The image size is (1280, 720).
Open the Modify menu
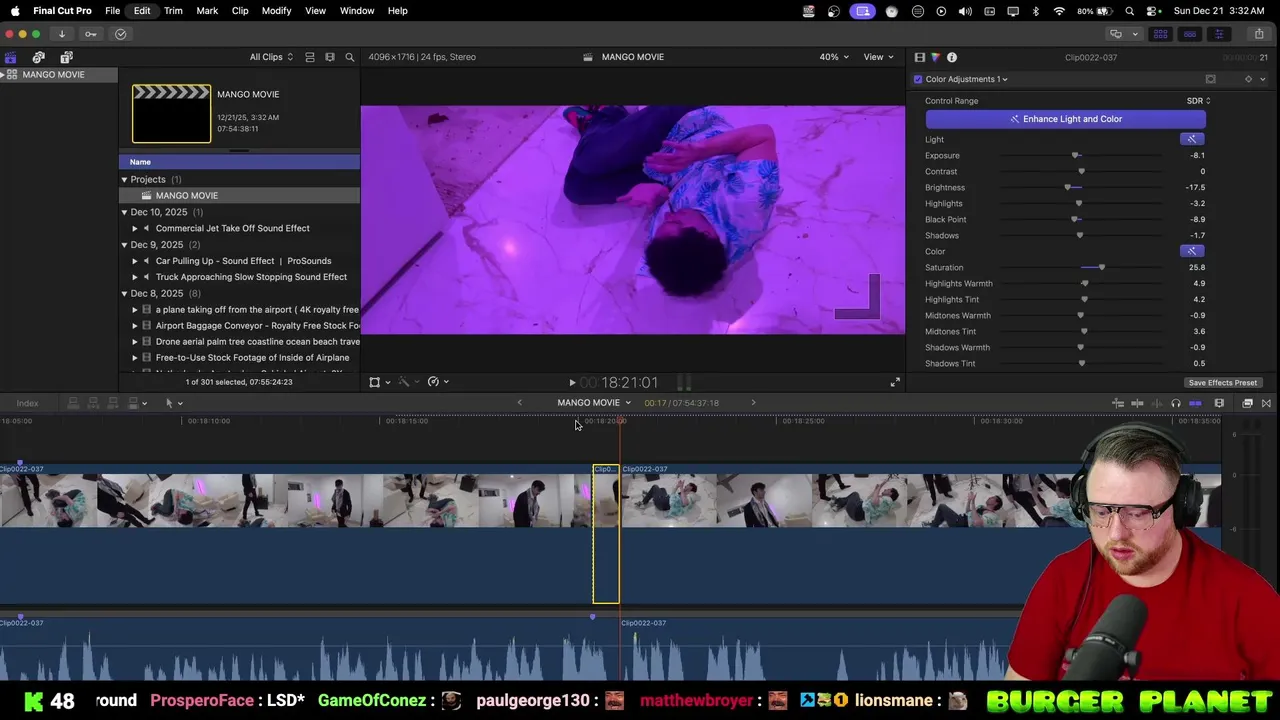(276, 11)
